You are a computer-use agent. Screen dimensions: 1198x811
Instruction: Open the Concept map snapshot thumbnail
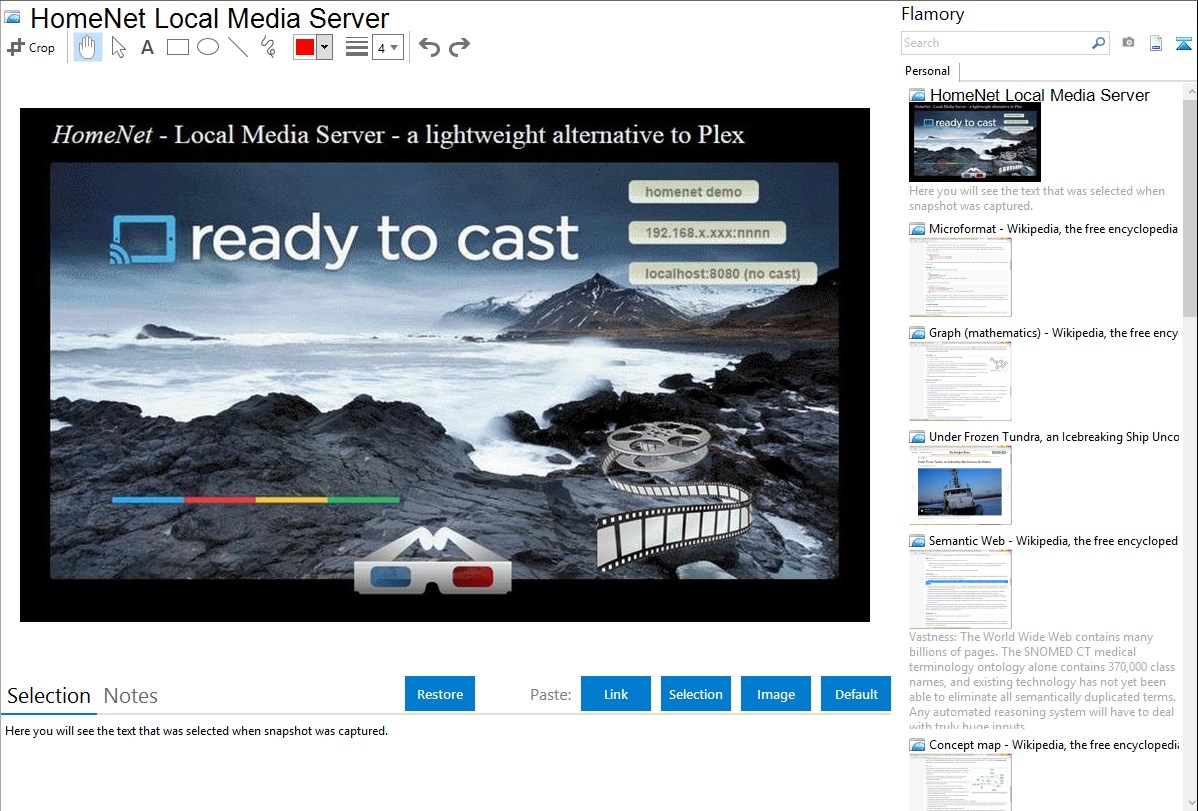960,782
